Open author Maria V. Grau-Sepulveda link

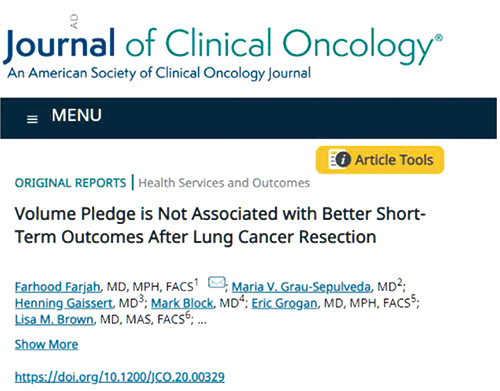(301, 287)
